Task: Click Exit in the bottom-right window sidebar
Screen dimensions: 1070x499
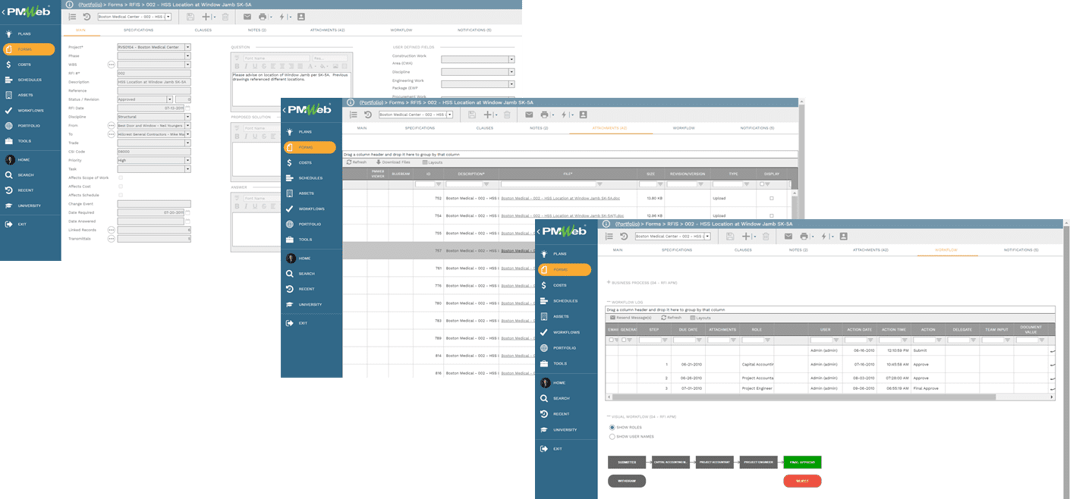Action: [x=559, y=448]
